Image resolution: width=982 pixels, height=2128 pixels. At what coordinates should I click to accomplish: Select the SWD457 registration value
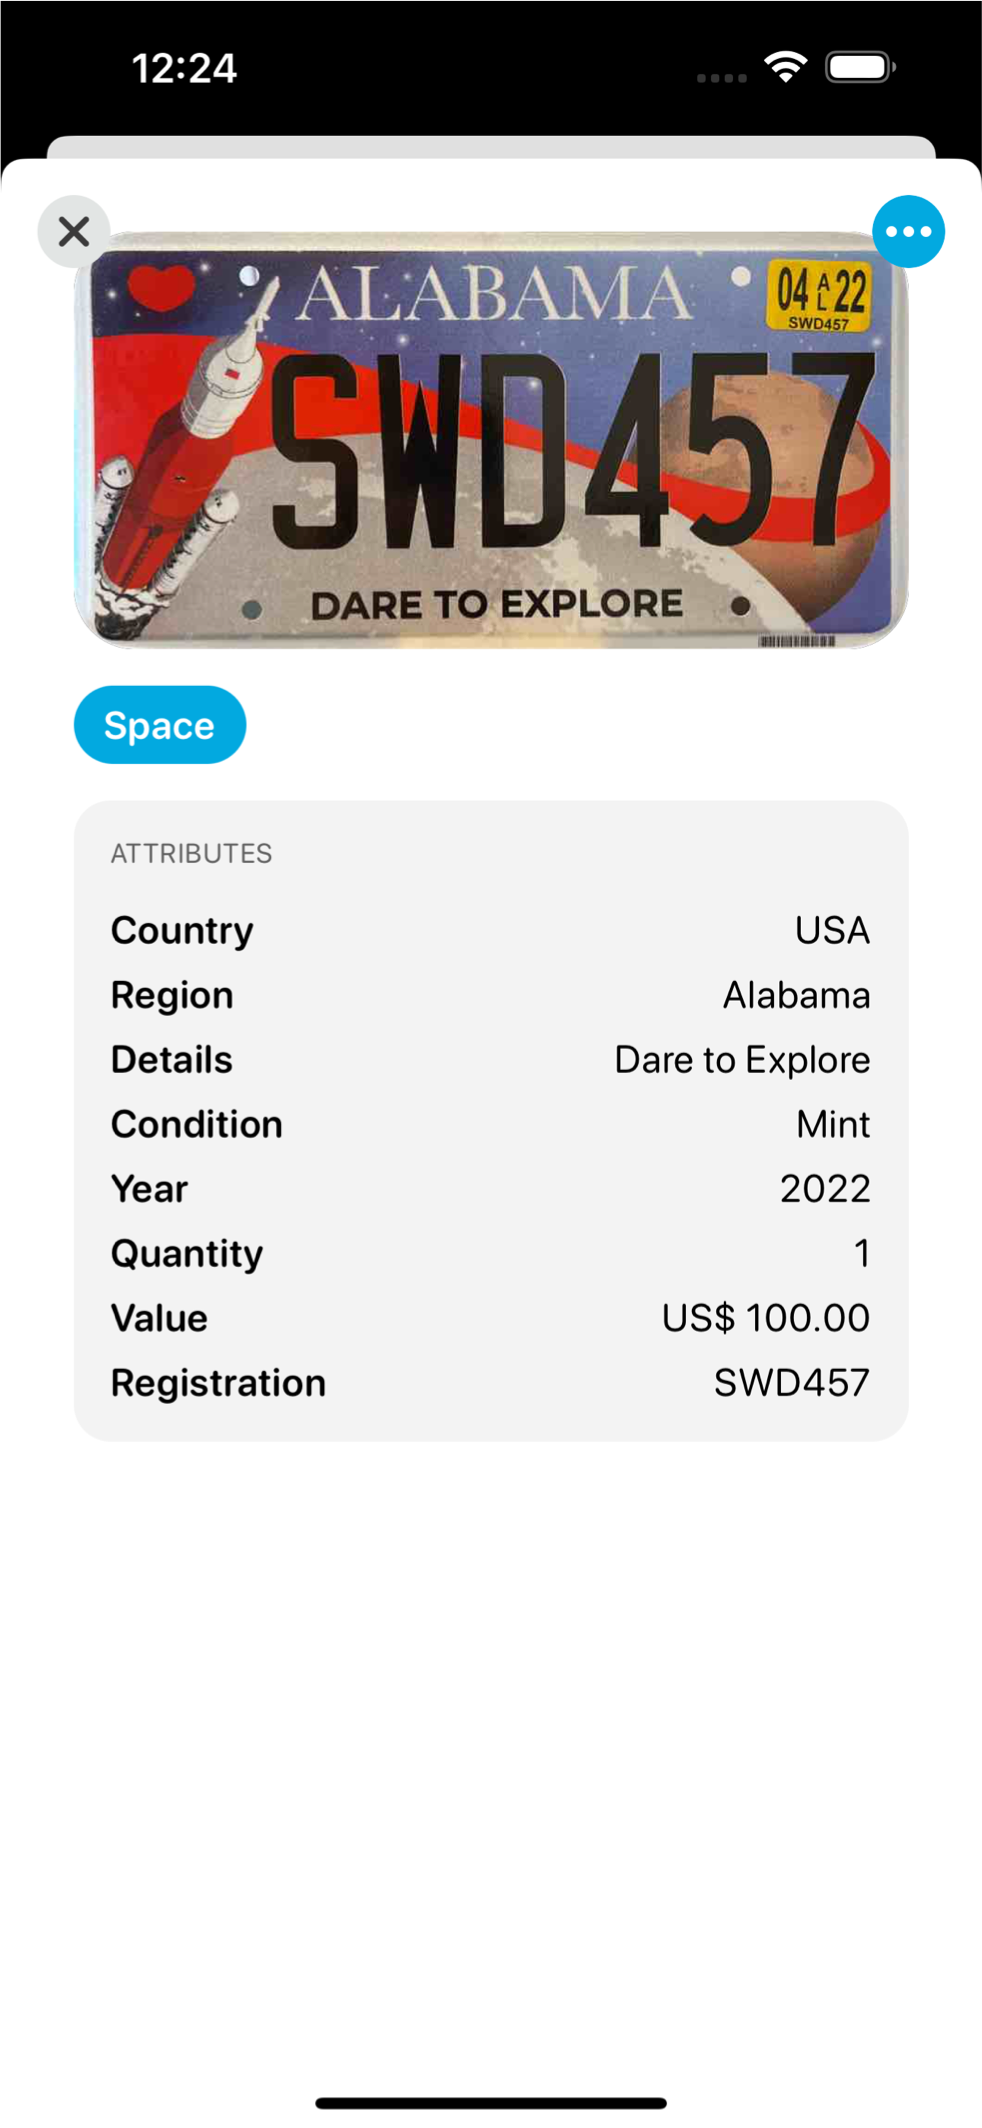pos(791,1383)
